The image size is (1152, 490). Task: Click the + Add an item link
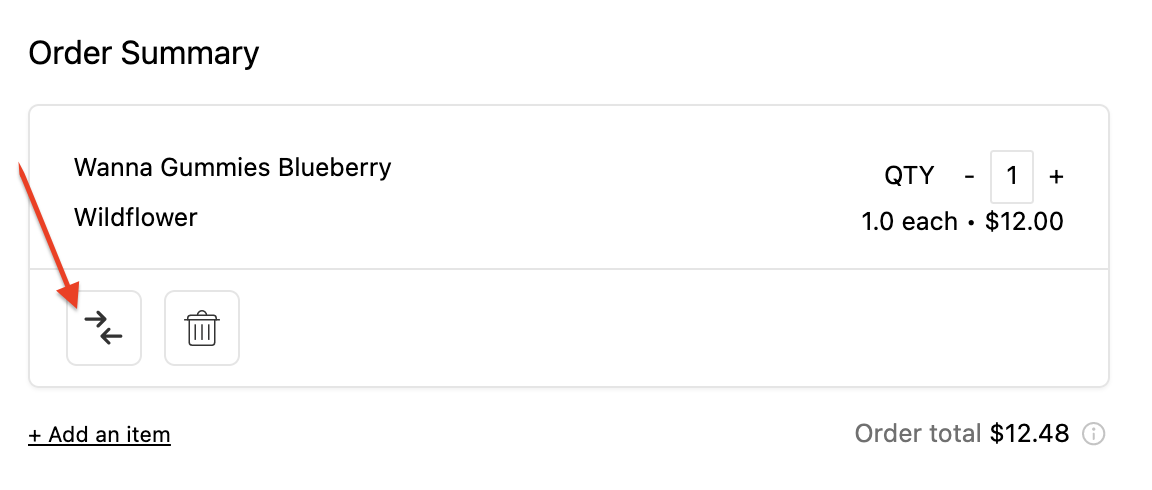[99, 435]
